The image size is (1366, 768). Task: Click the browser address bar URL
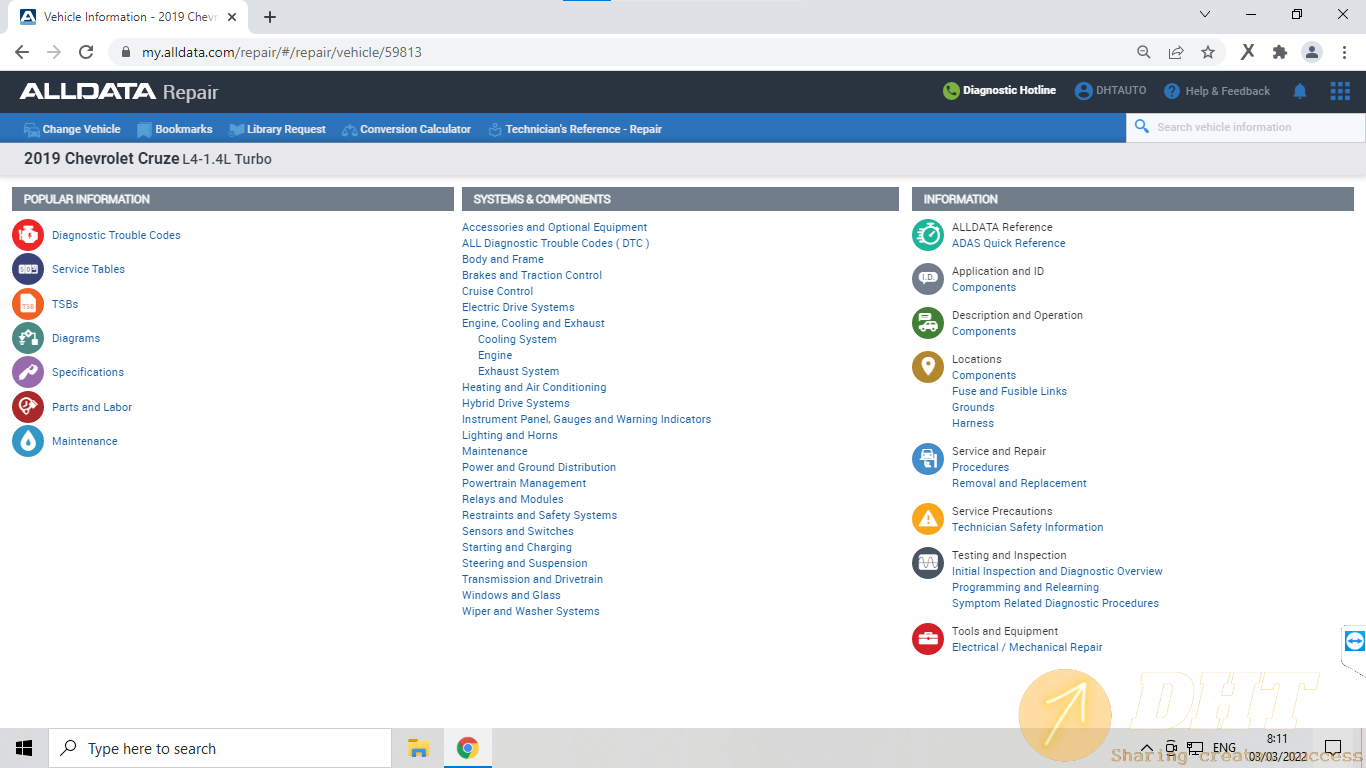click(x=282, y=52)
